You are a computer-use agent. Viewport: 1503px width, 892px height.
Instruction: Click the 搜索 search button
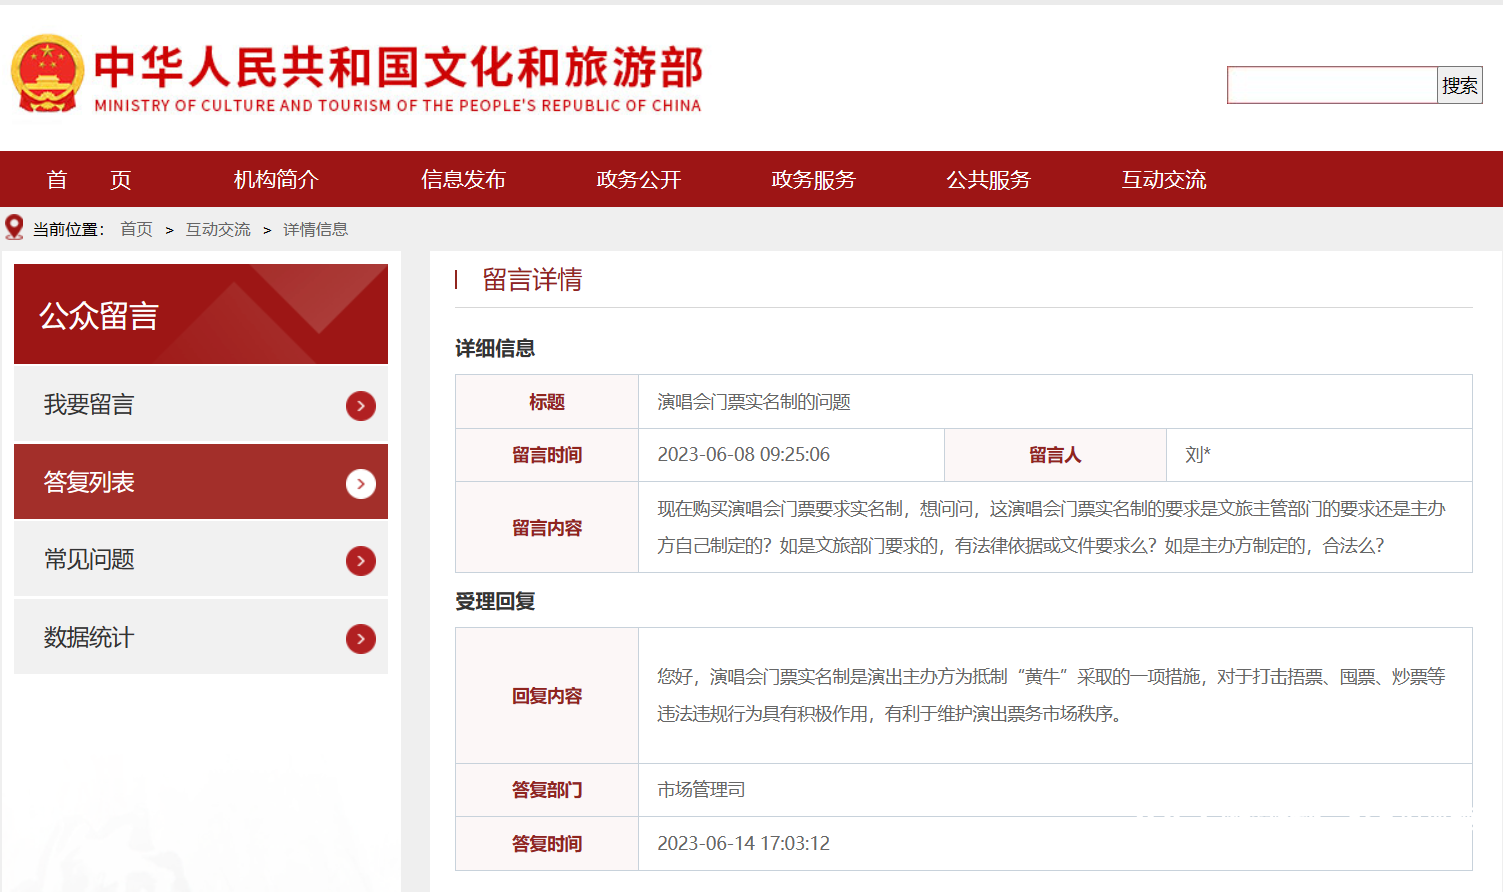coord(1460,85)
